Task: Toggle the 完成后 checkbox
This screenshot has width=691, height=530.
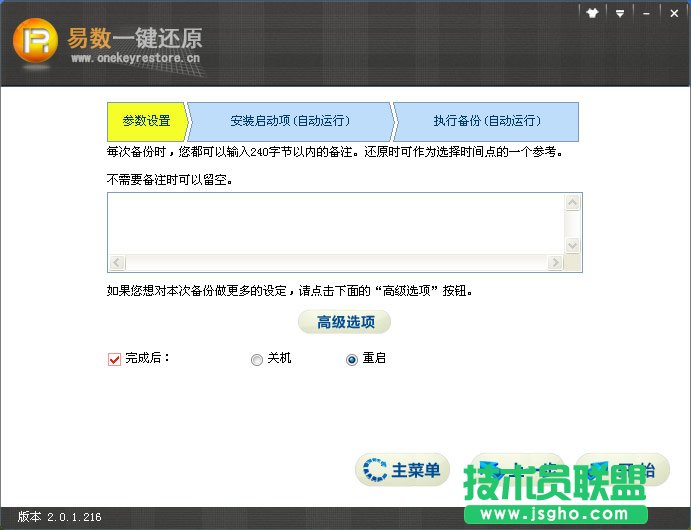Action: point(114,359)
